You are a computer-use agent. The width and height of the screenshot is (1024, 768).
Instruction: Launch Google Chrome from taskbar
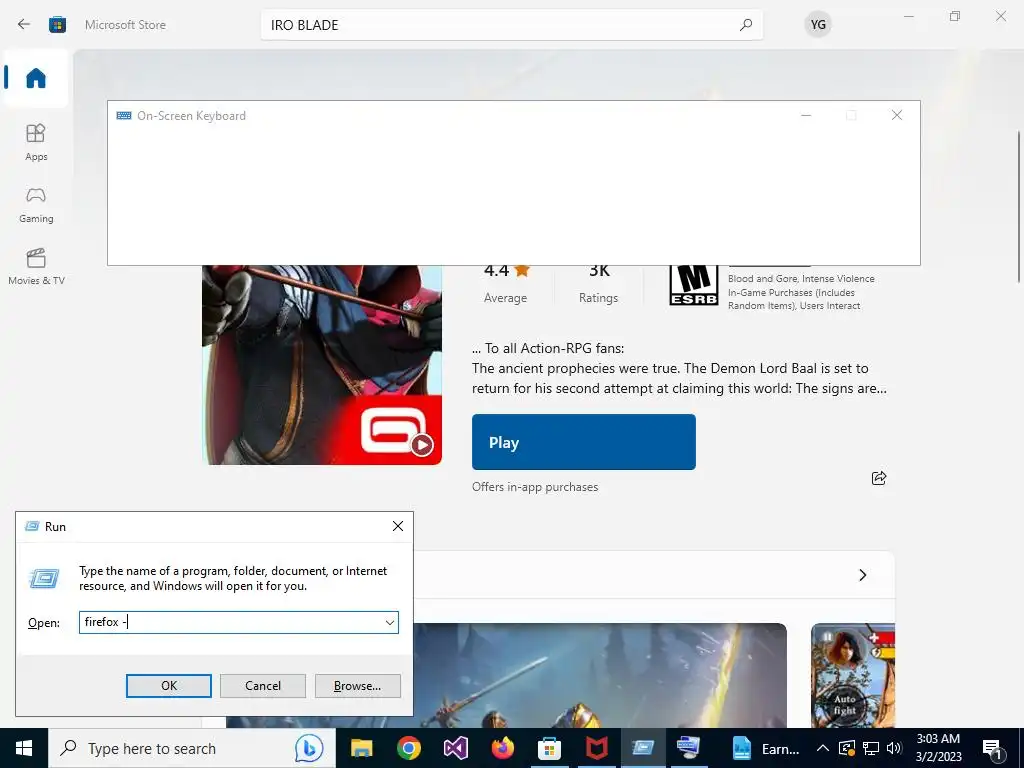tap(409, 748)
